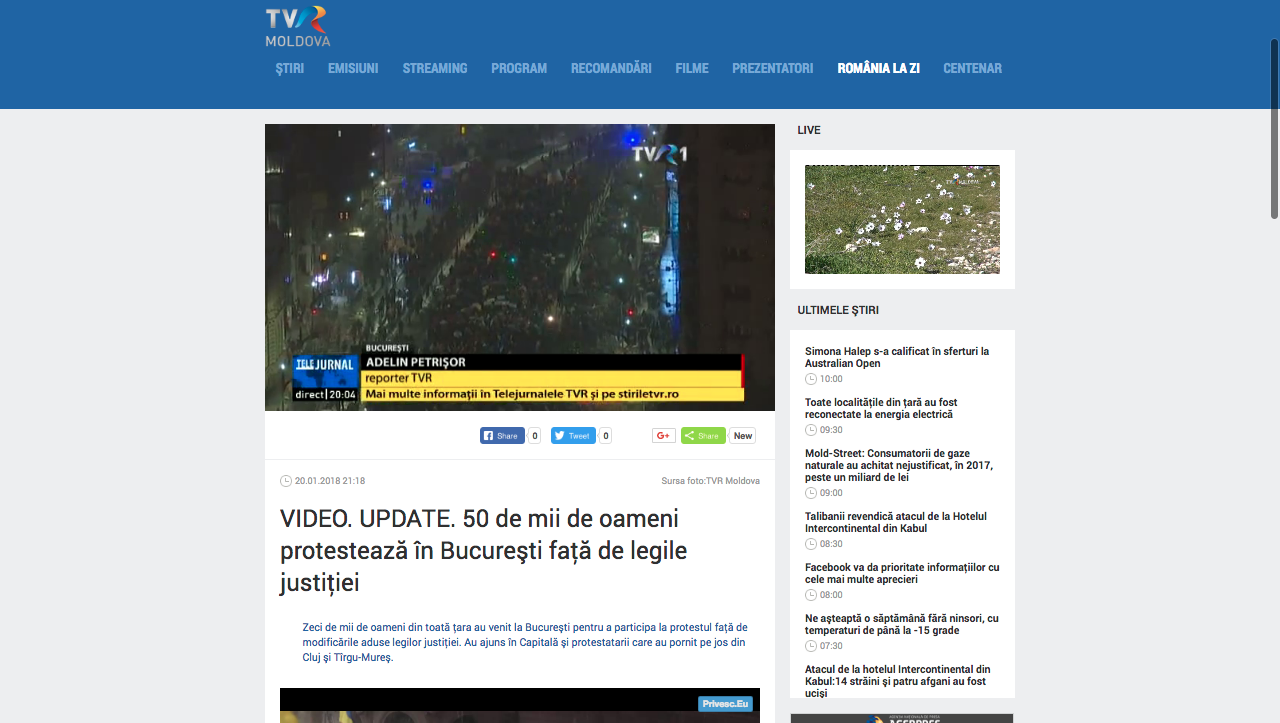Click the intro paragraph starting 'Zeci de mii'
The height and width of the screenshot is (723, 1280).
click(x=525, y=642)
